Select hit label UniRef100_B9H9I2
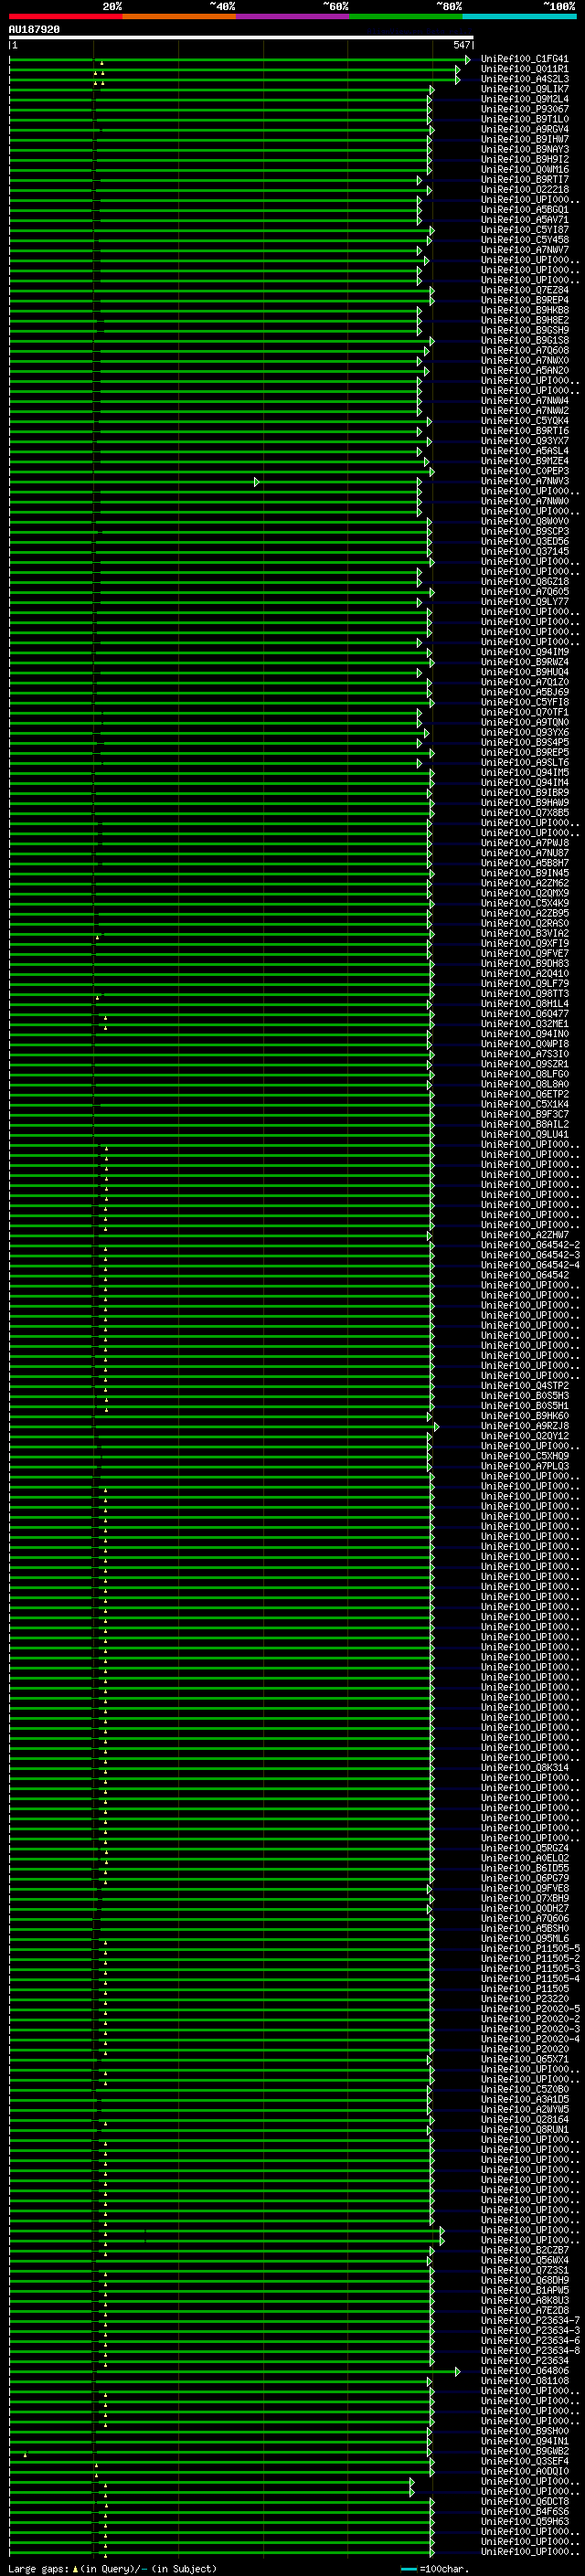 click(525, 159)
